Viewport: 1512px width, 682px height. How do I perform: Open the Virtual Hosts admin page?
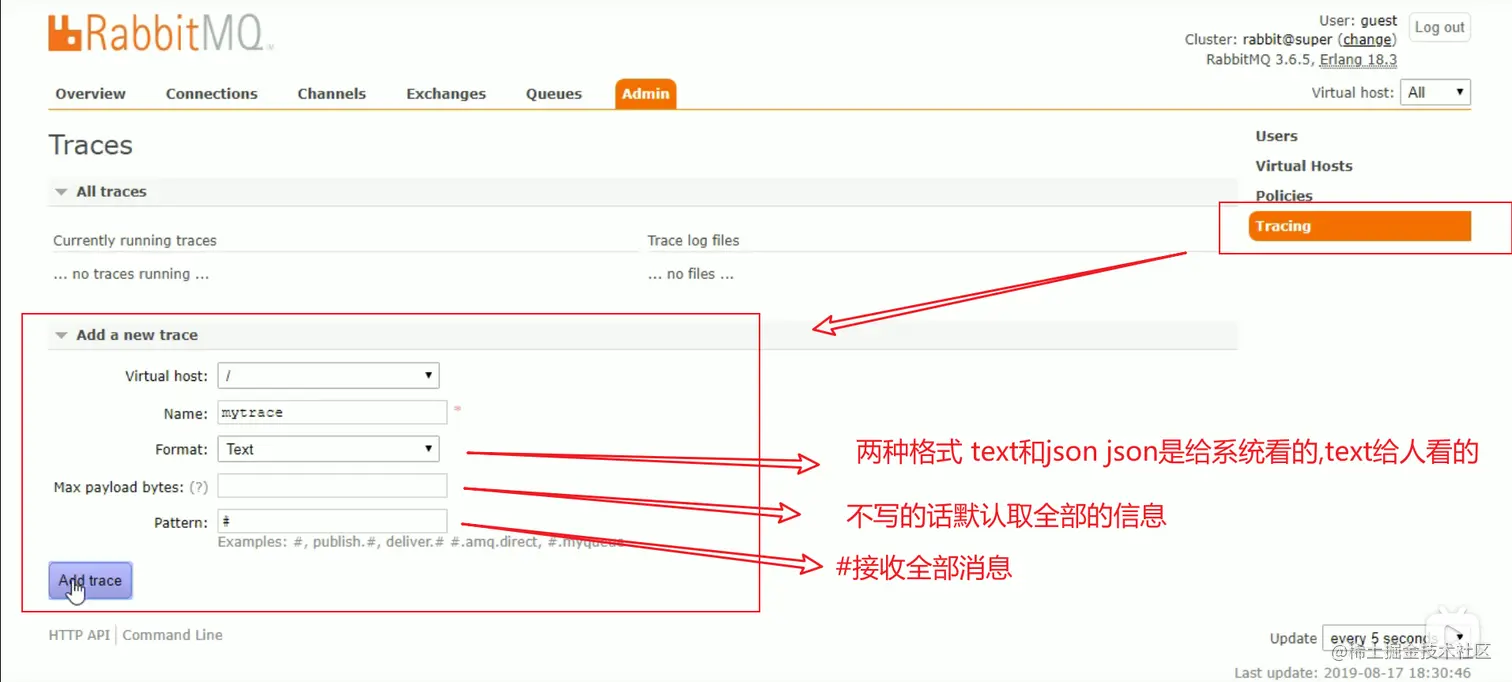[x=1303, y=165]
